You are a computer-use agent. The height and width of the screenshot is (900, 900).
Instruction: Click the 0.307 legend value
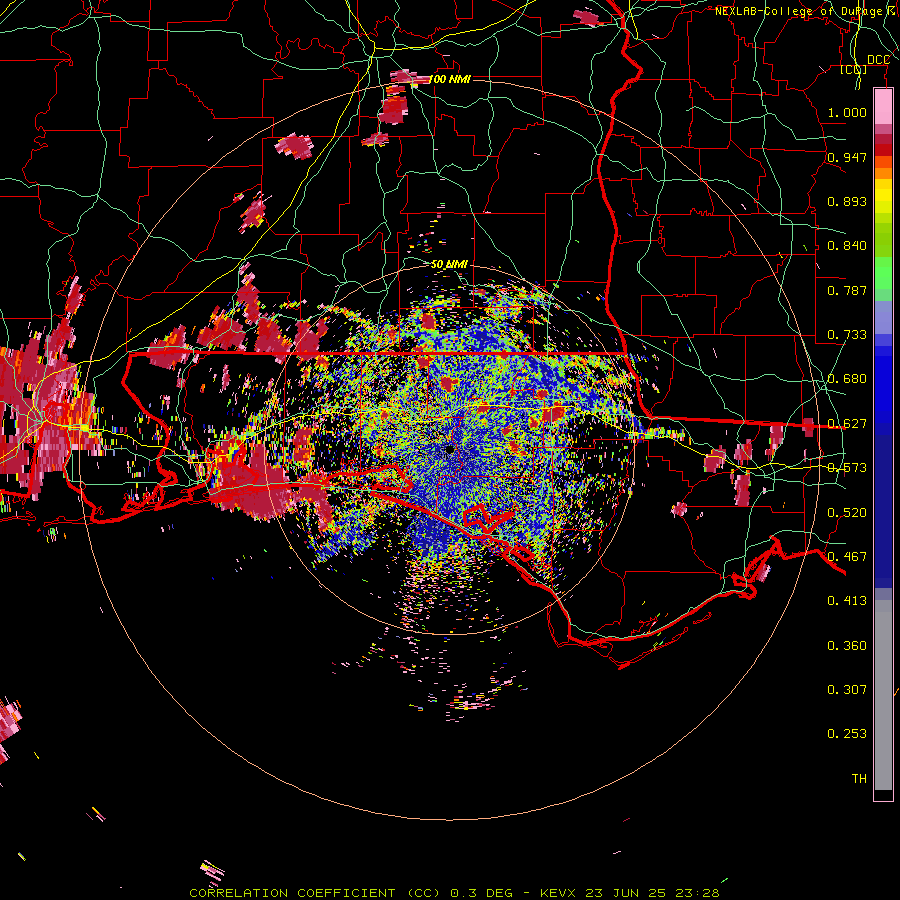point(847,690)
